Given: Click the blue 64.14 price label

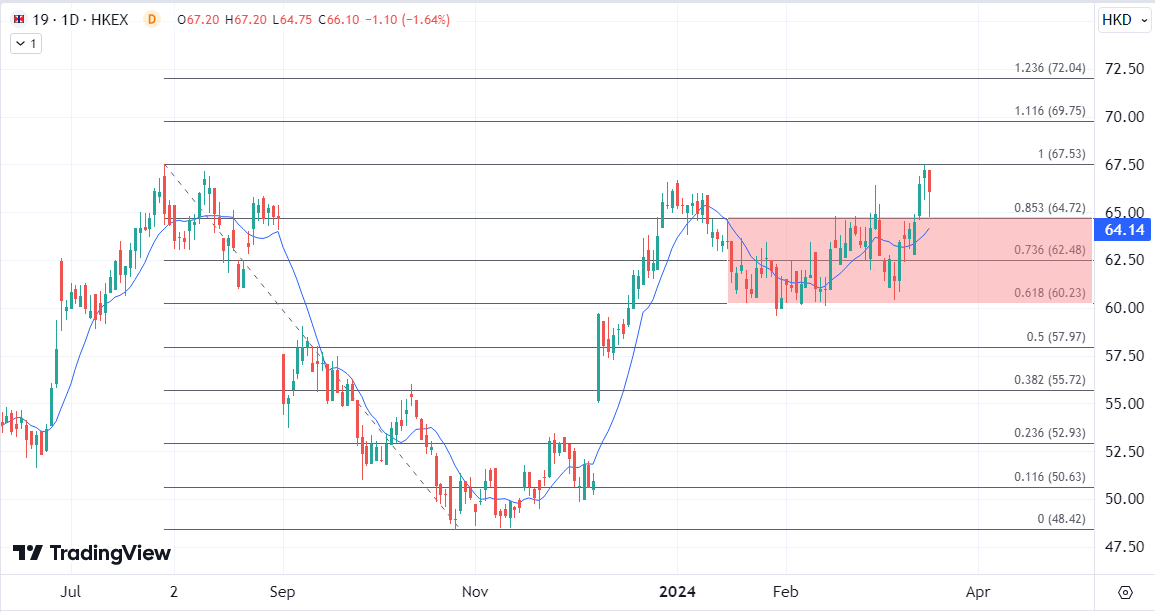Looking at the screenshot, I should point(1123,230).
